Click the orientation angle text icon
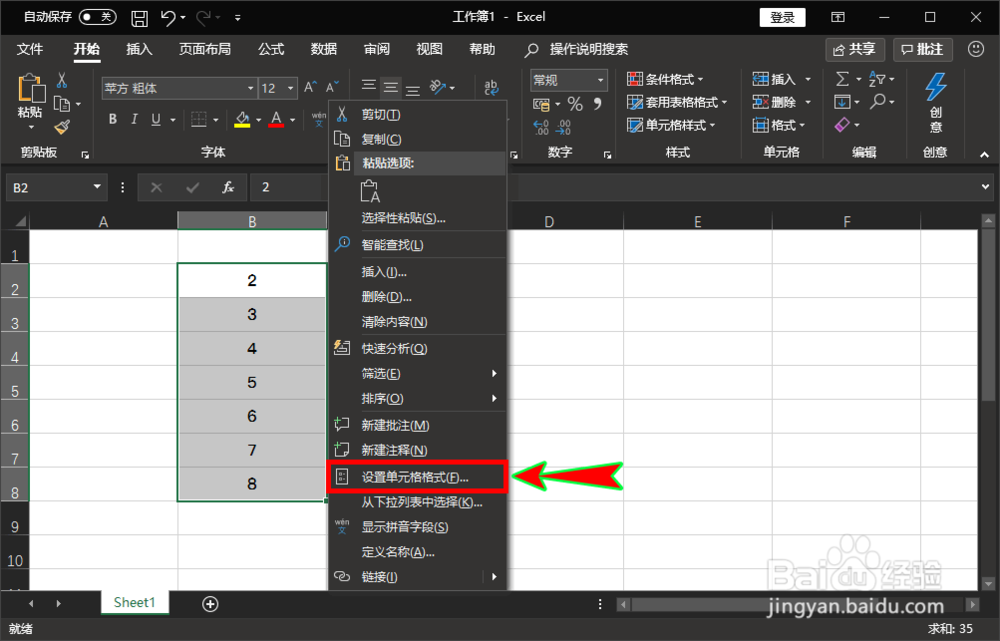The image size is (1000, 641). pyautogui.click(x=438, y=87)
